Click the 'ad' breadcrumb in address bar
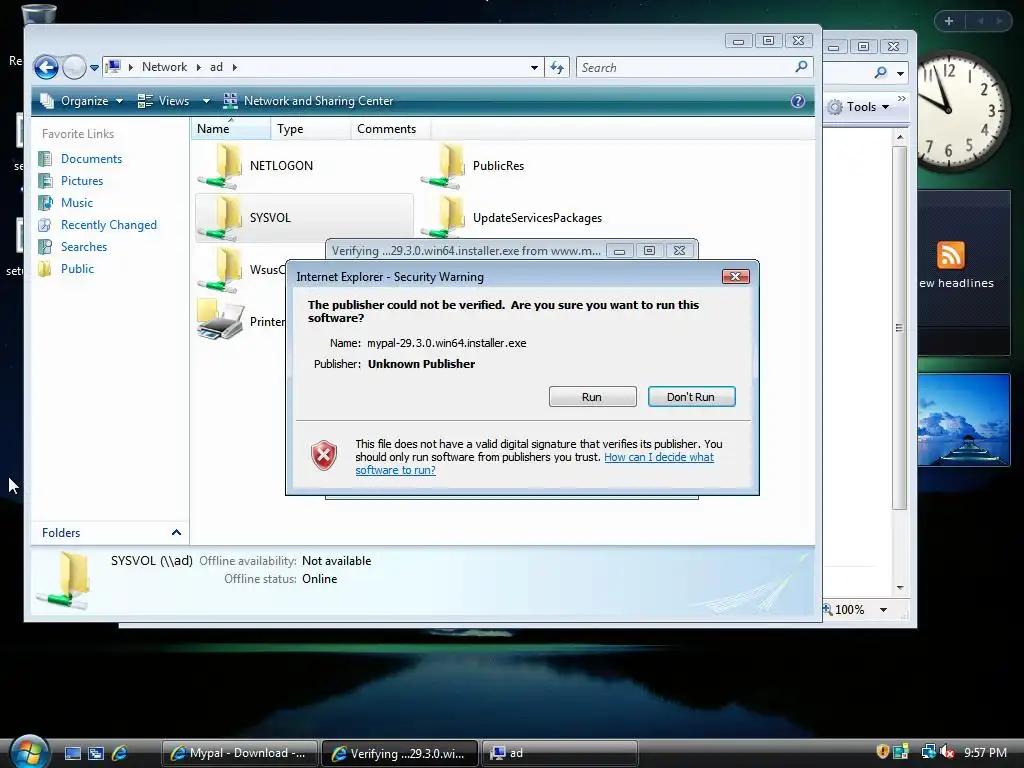The image size is (1024, 768). pyautogui.click(x=216, y=67)
